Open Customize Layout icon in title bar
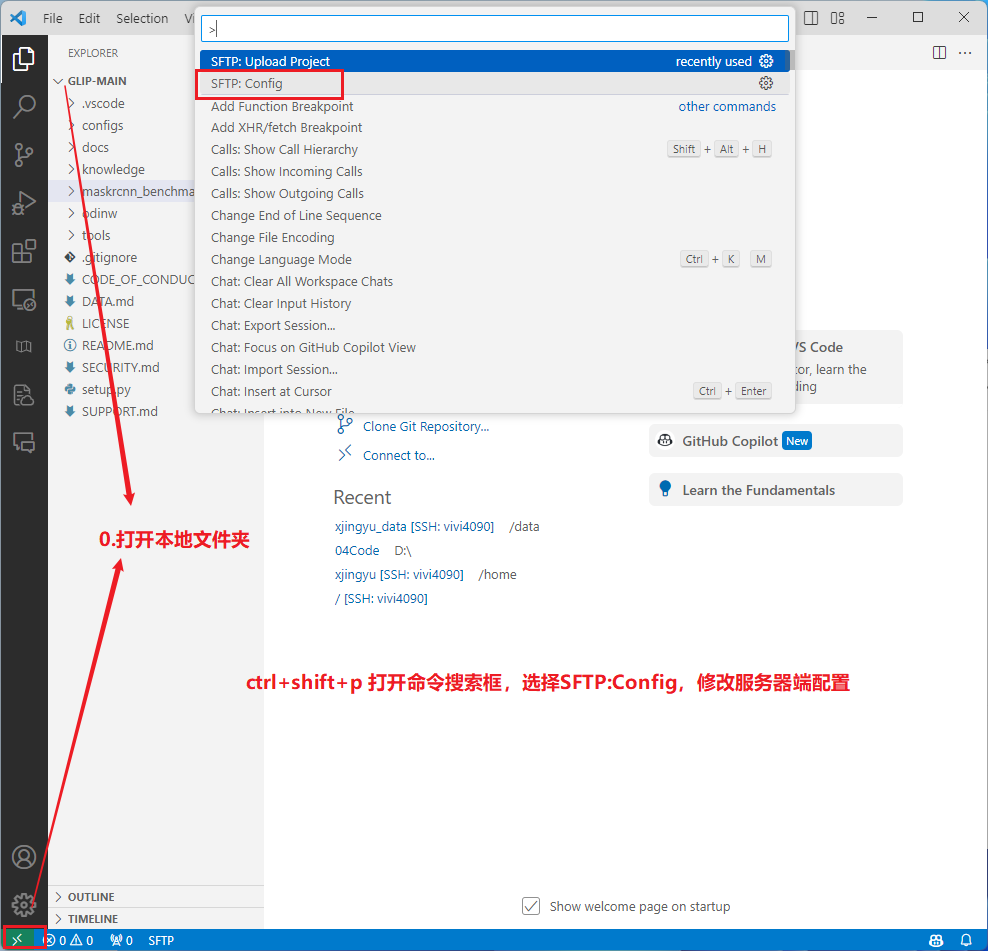Screen dimensions: 988x951 coord(837,18)
